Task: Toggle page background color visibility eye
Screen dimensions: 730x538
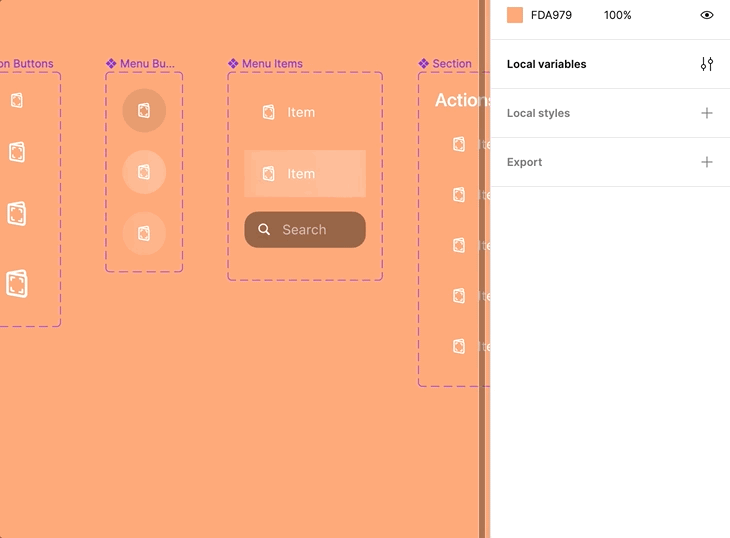Action: tap(707, 15)
